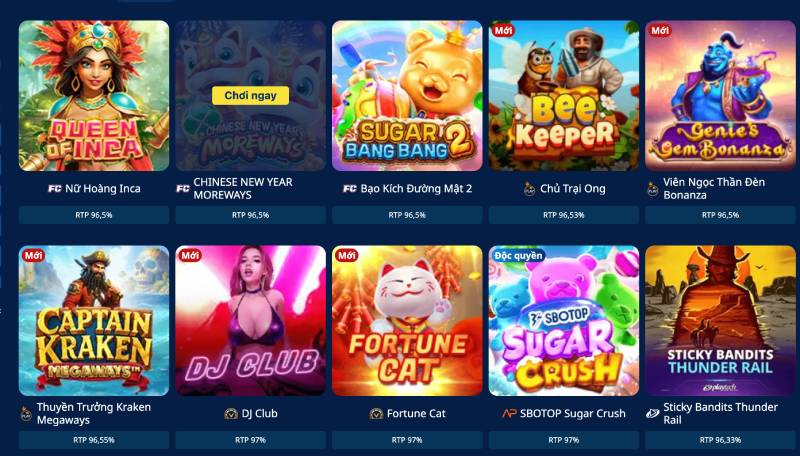
Task: Click the FC provider icon beside Nữ Hoàng Inca
Action: pos(55,189)
